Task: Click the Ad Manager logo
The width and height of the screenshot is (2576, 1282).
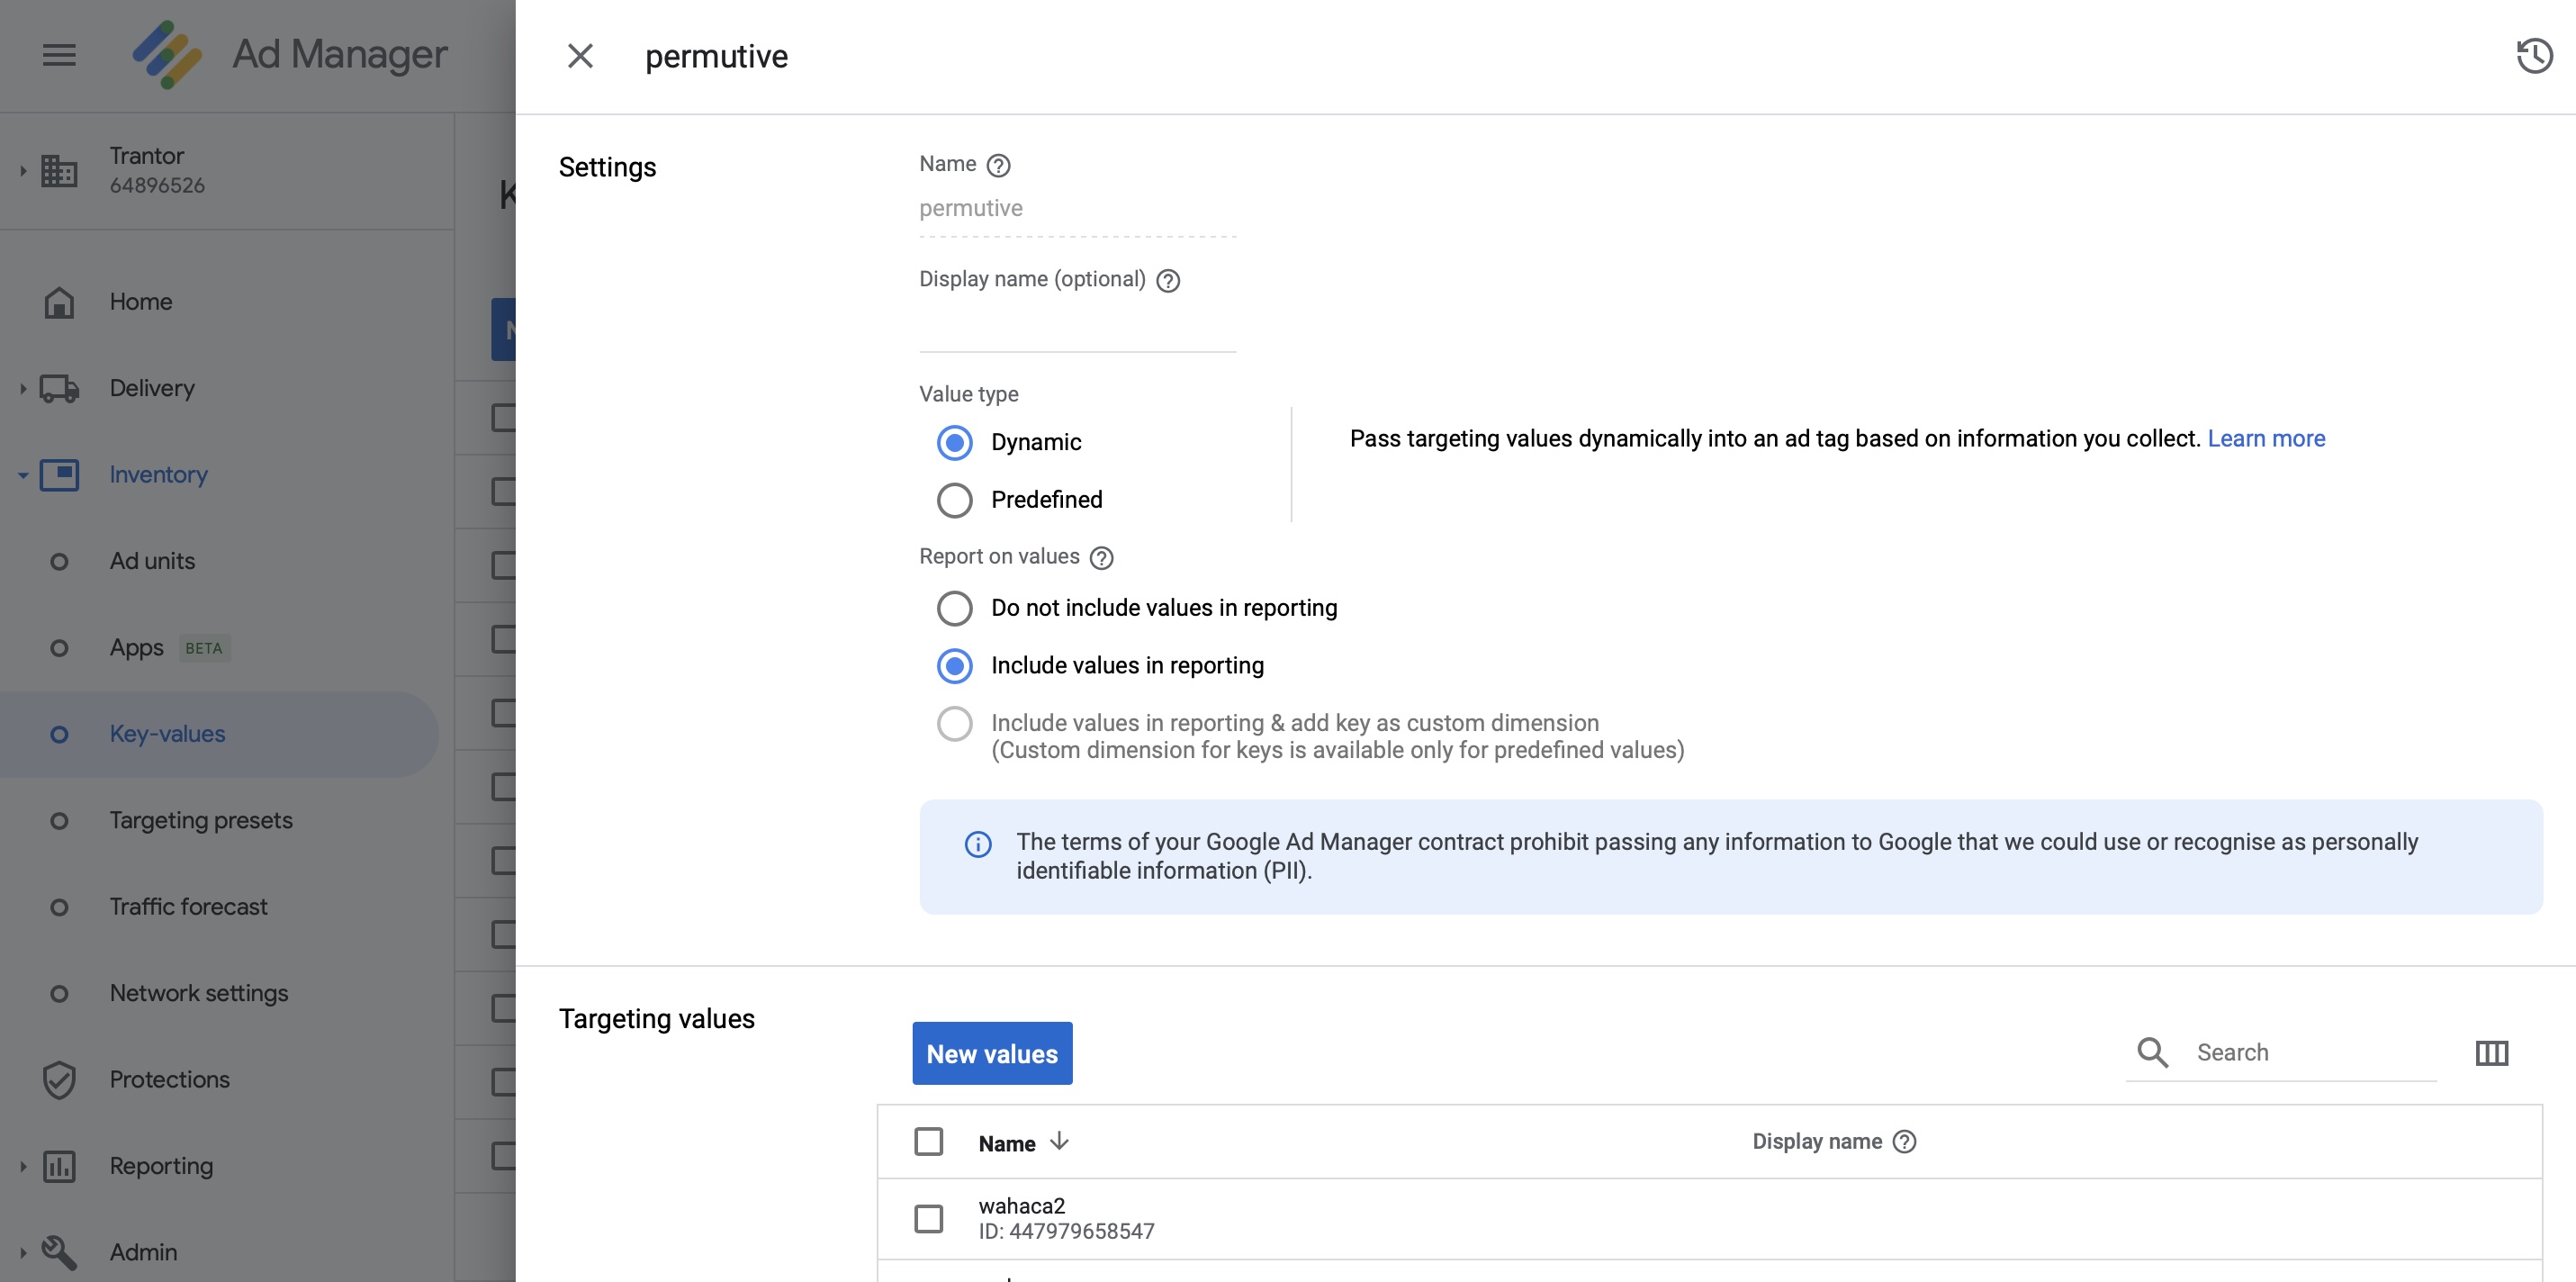Action: pos(168,55)
